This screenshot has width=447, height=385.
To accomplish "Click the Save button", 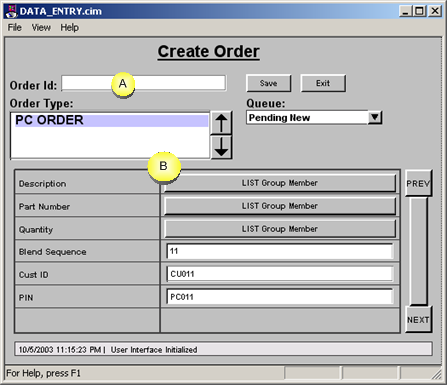I will tap(269, 83).
